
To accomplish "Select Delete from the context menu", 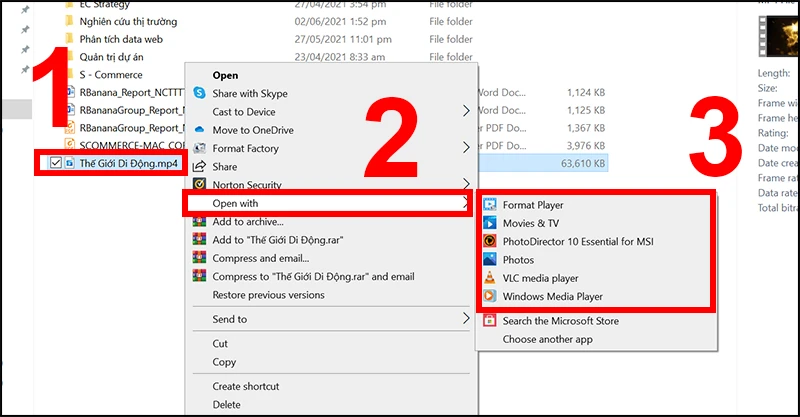I will tap(227, 405).
